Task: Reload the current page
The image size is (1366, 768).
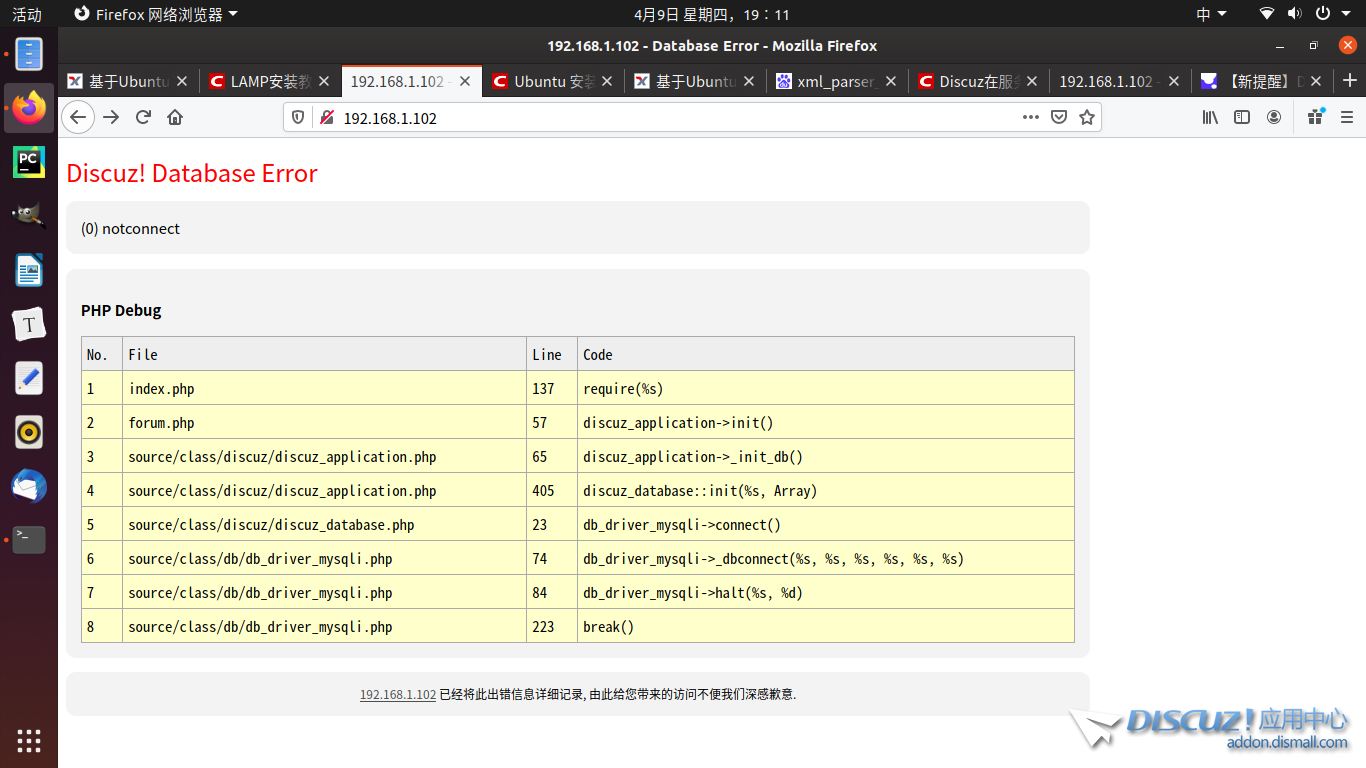Action: point(143,117)
